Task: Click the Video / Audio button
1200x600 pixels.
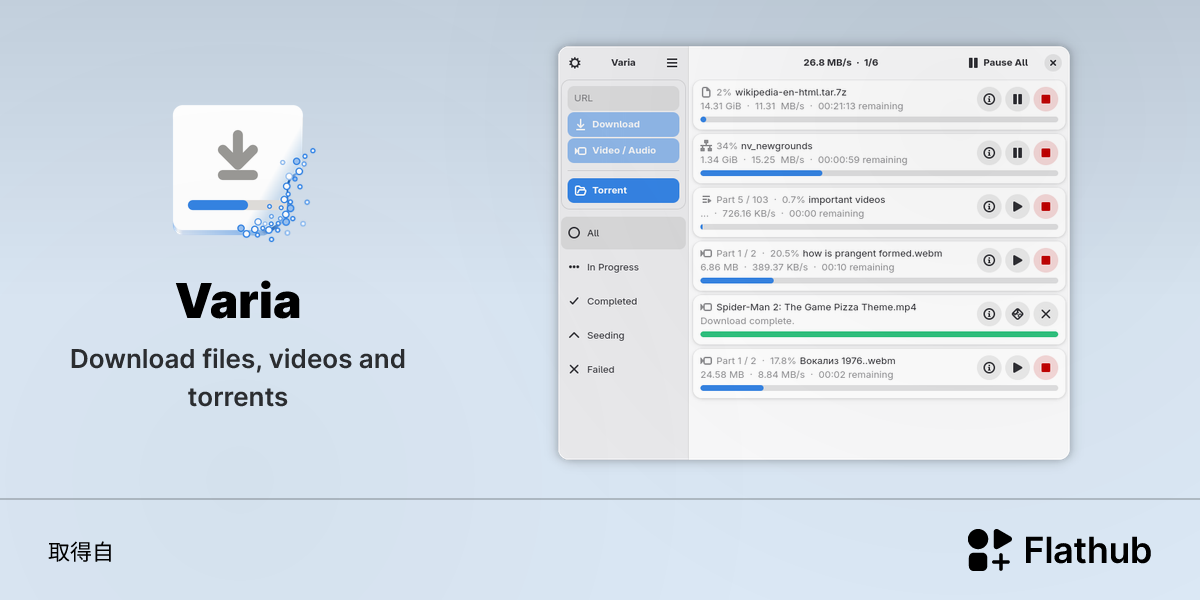Action: [x=623, y=150]
